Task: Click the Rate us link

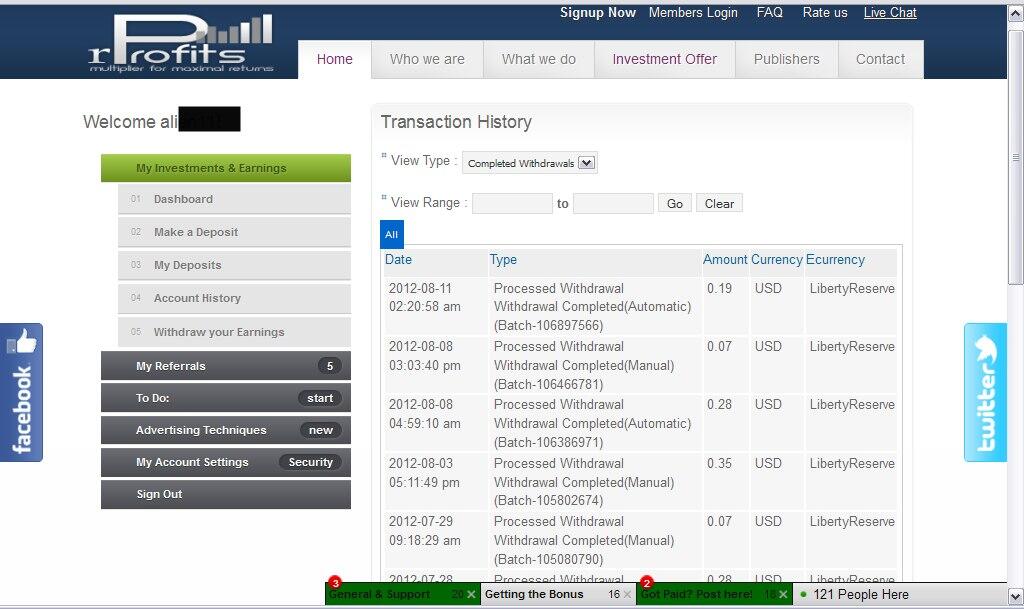Action: 825,12
